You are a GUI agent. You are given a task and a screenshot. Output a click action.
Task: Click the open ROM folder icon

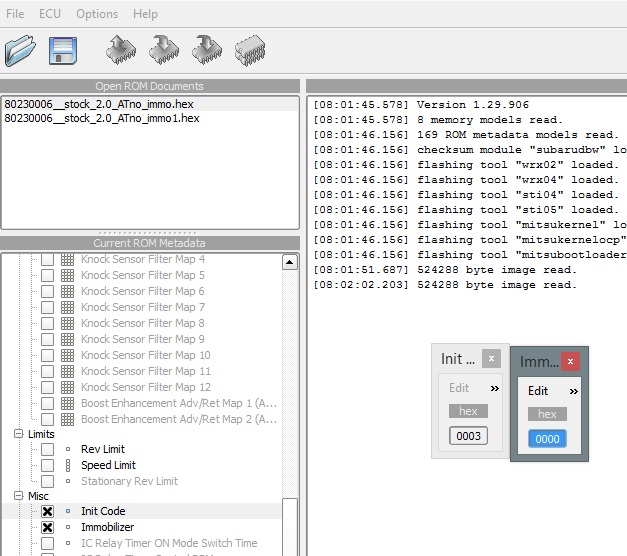pos(20,49)
